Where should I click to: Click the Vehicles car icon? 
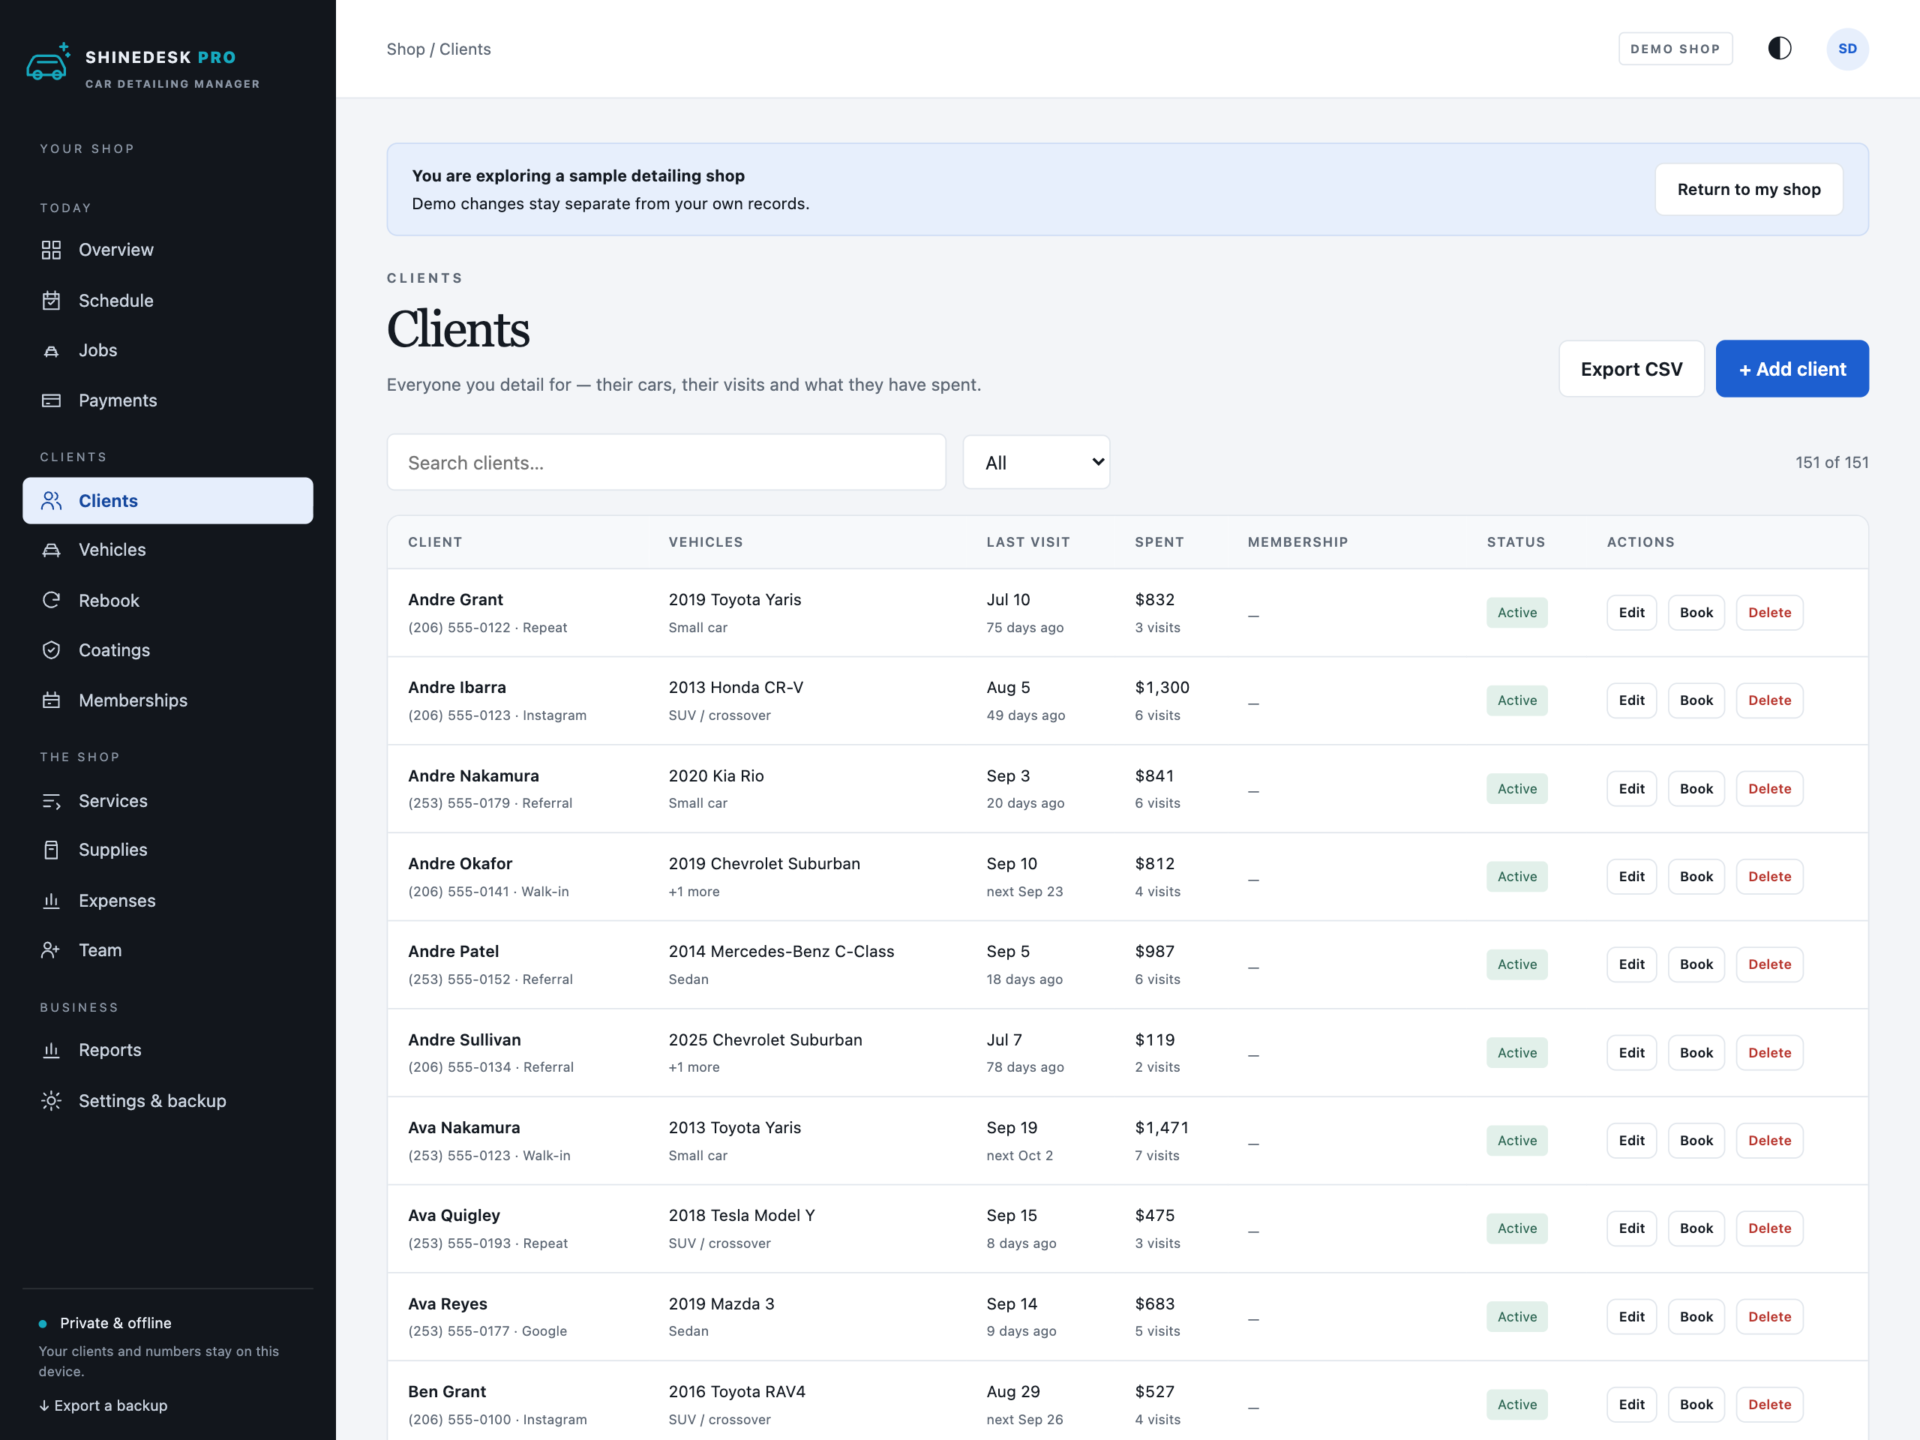click(x=51, y=550)
